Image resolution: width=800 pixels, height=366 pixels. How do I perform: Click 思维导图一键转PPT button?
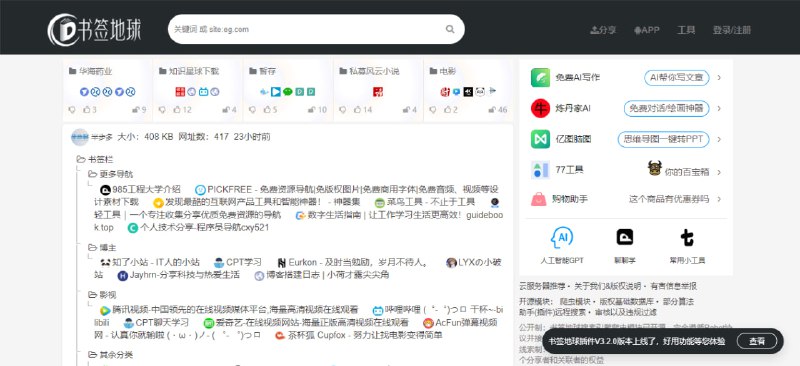coord(663,139)
